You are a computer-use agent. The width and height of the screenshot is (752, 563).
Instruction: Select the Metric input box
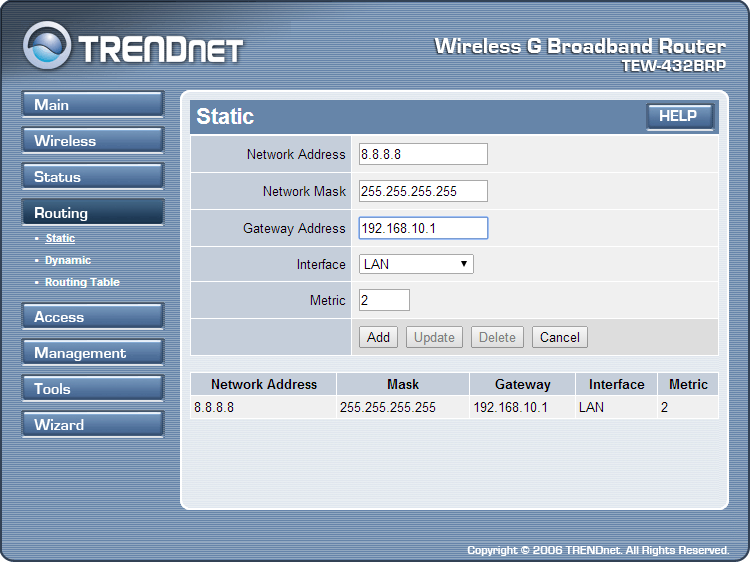point(384,300)
